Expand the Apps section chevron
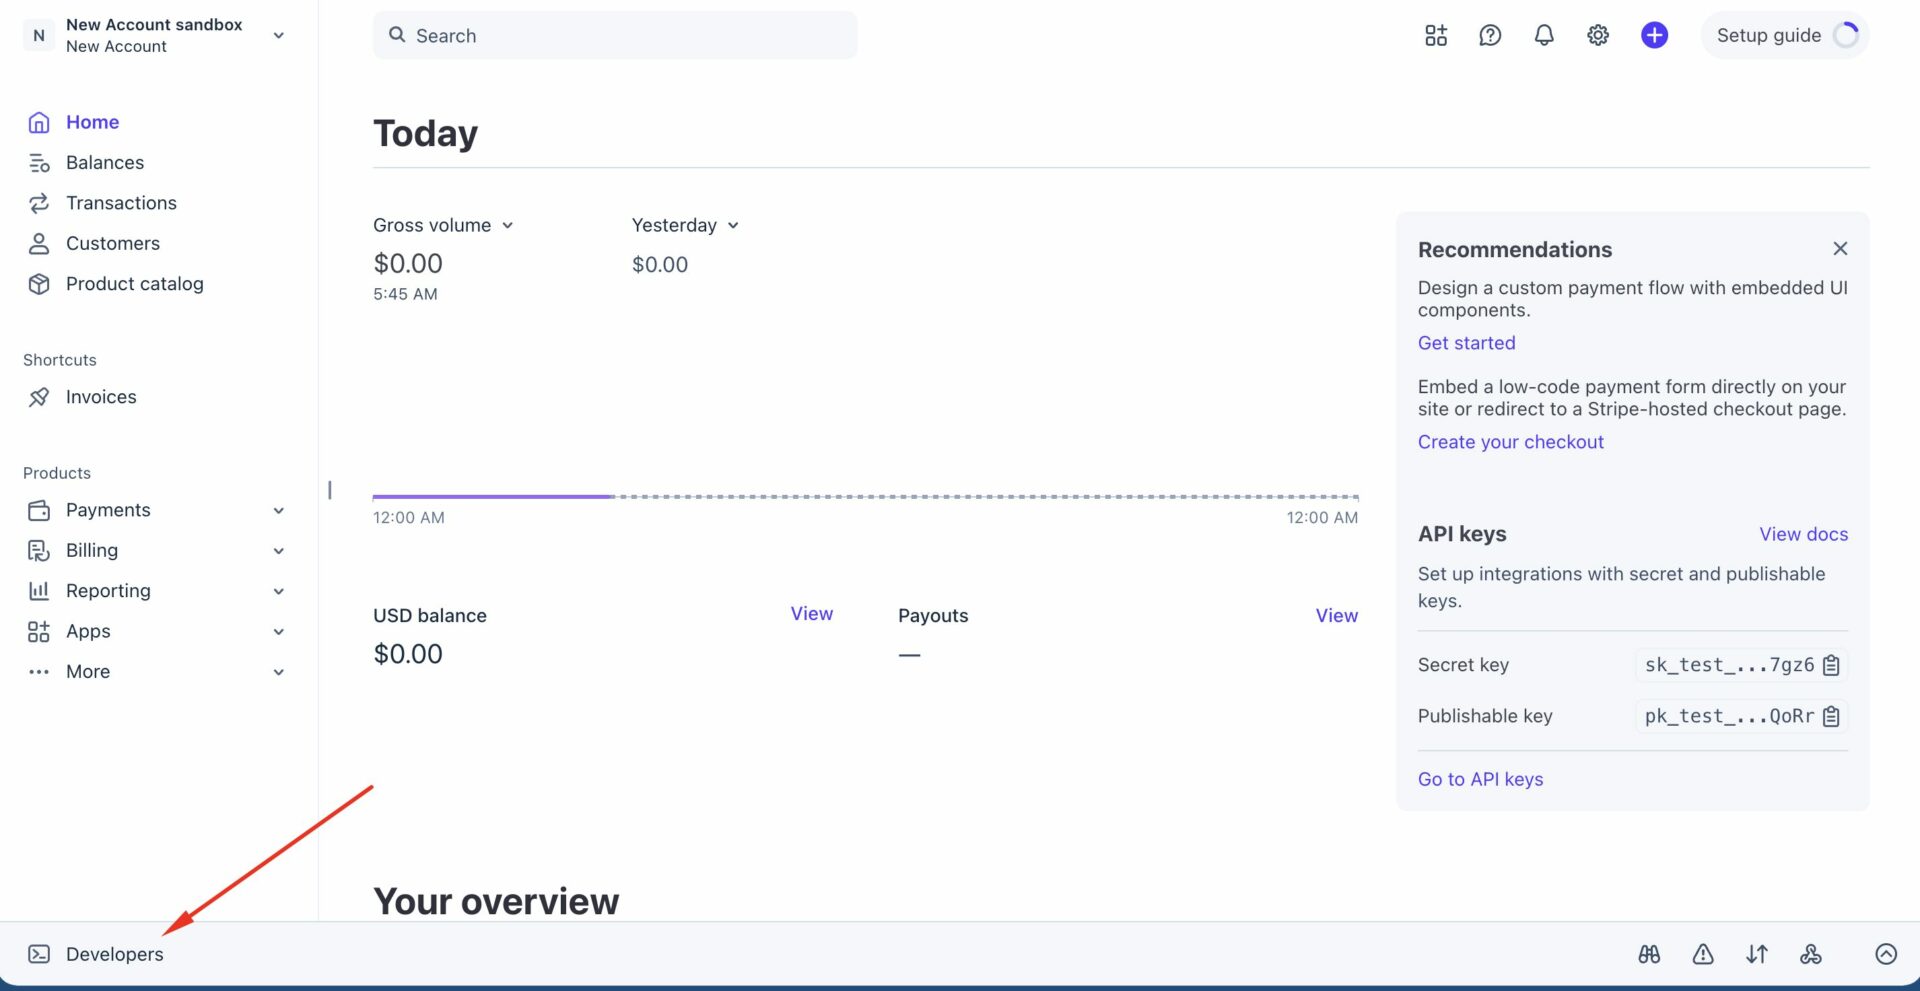The width and height of the screenshot is (1920, 991). [x=279, y=632]
